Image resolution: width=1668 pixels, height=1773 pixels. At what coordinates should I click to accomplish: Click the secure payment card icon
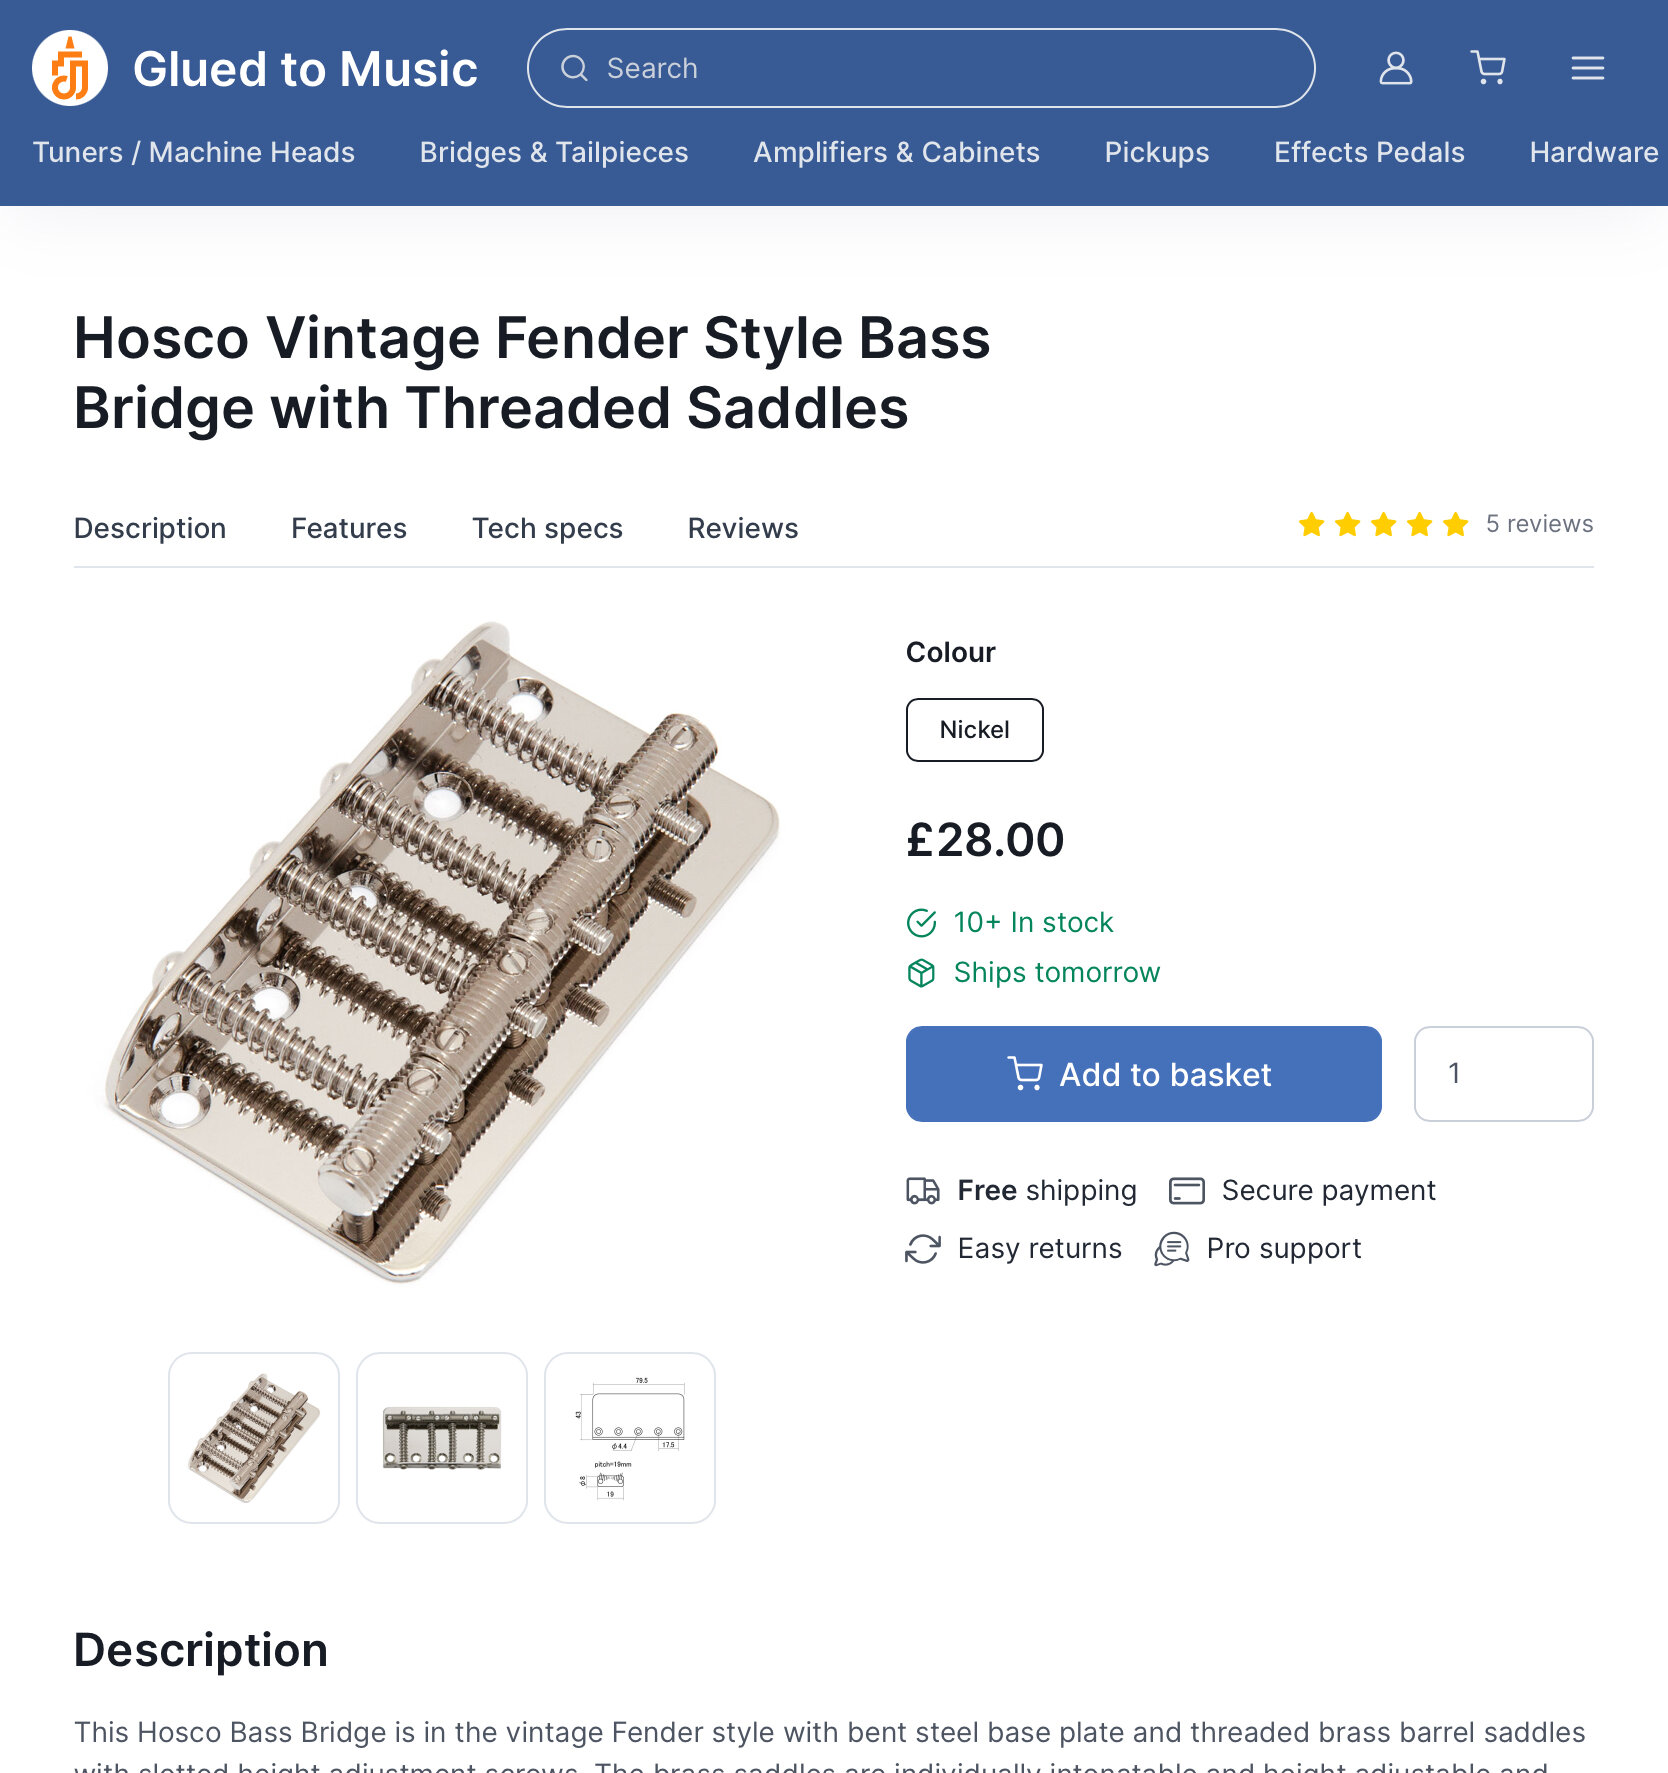[x=1187, y=1190]
